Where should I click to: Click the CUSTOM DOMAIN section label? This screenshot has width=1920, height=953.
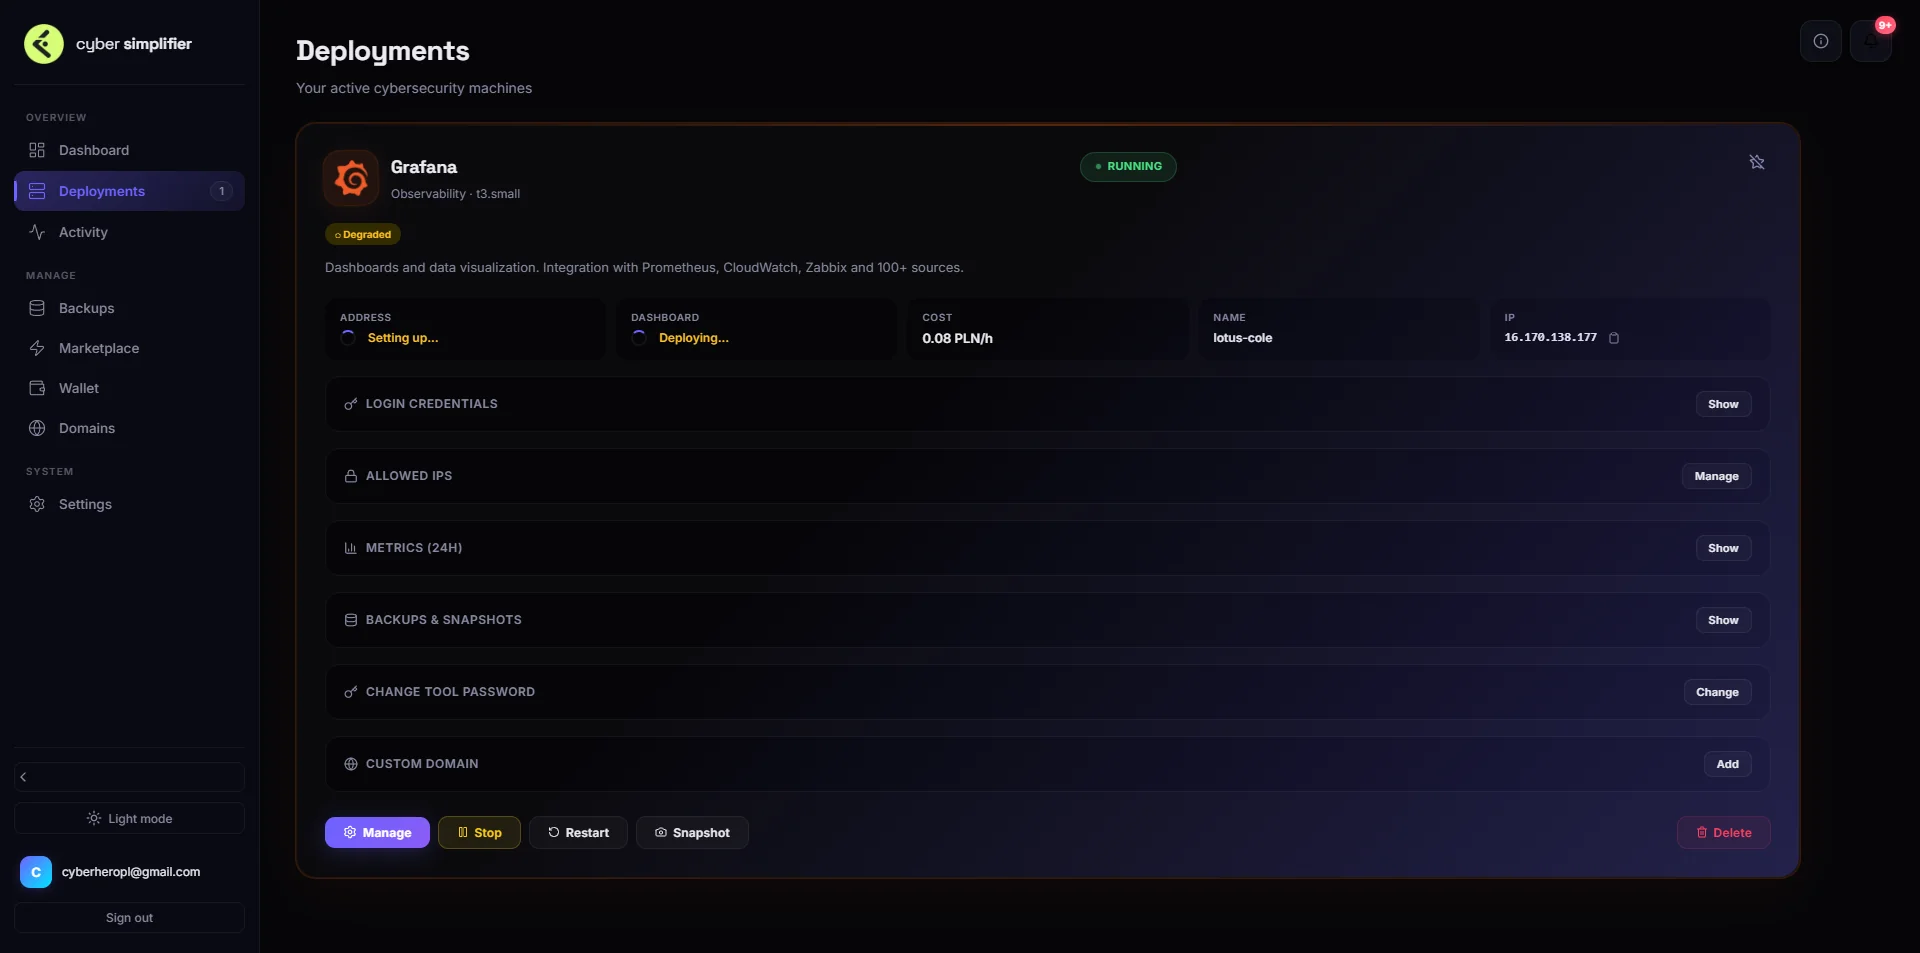click(422, 764)
